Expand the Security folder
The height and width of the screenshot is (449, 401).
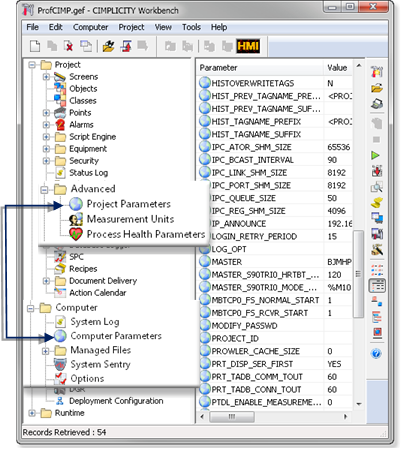point(46,161)
